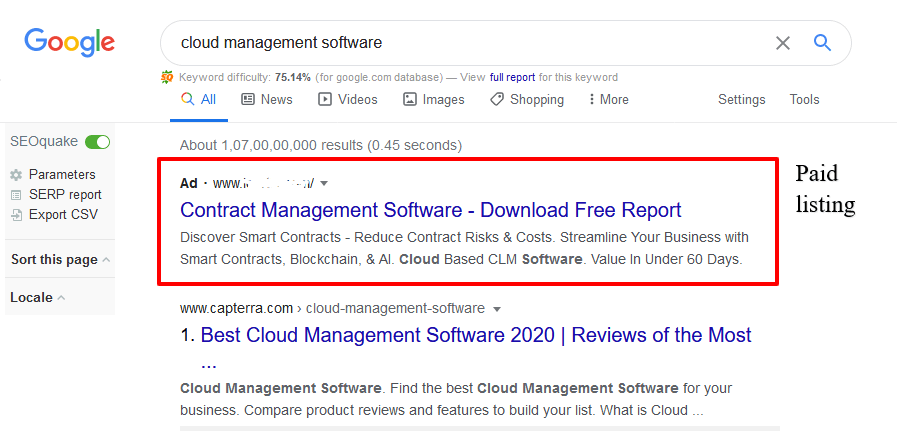Switch to the News tab
Viewport: 897px width, 431px height.
[x=267, y=100]
